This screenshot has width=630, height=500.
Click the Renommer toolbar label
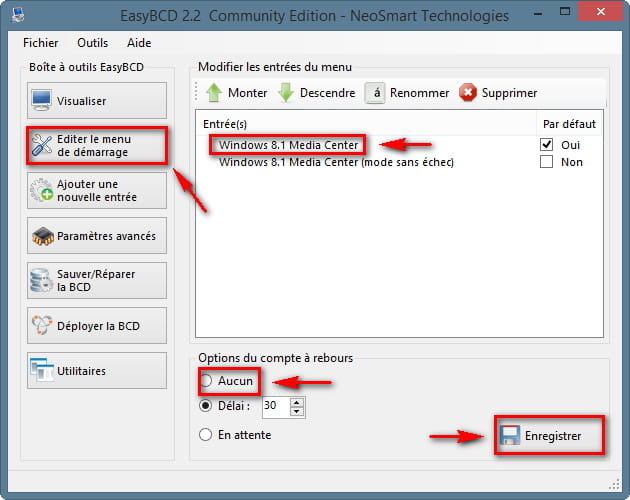tap(419, 93)
